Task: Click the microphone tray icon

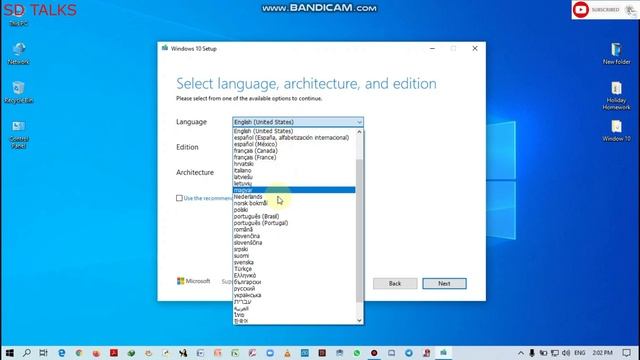Action: click(x=532, y=353)
